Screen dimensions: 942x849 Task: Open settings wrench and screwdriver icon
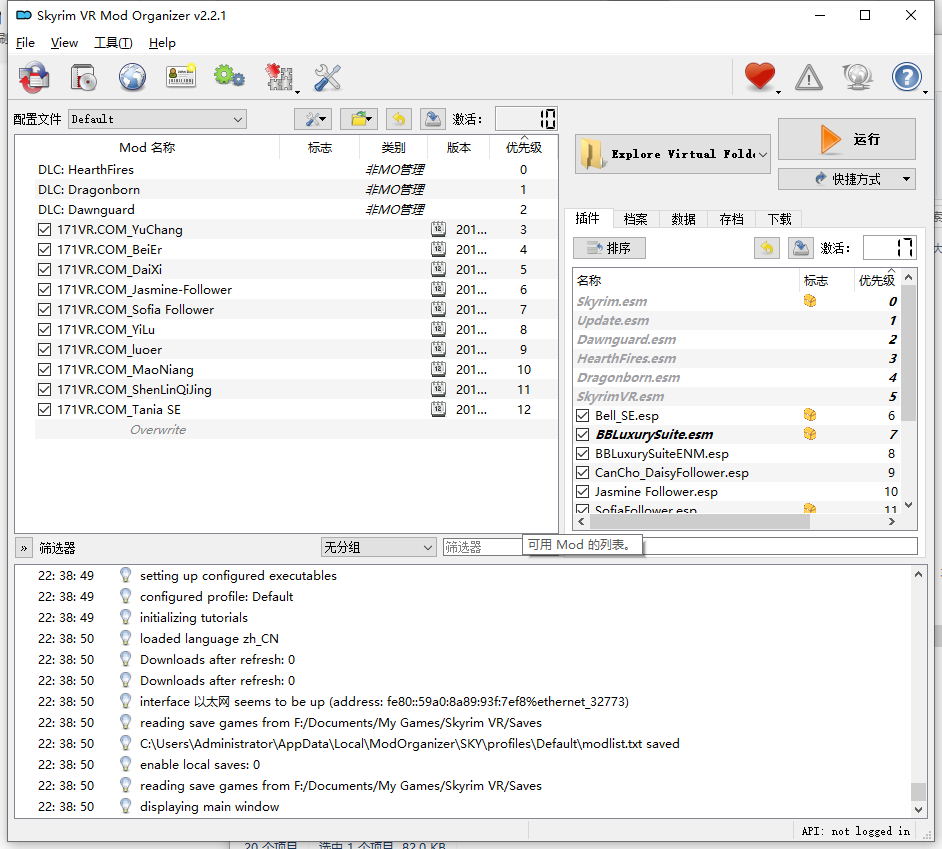[x=327, y=76]
